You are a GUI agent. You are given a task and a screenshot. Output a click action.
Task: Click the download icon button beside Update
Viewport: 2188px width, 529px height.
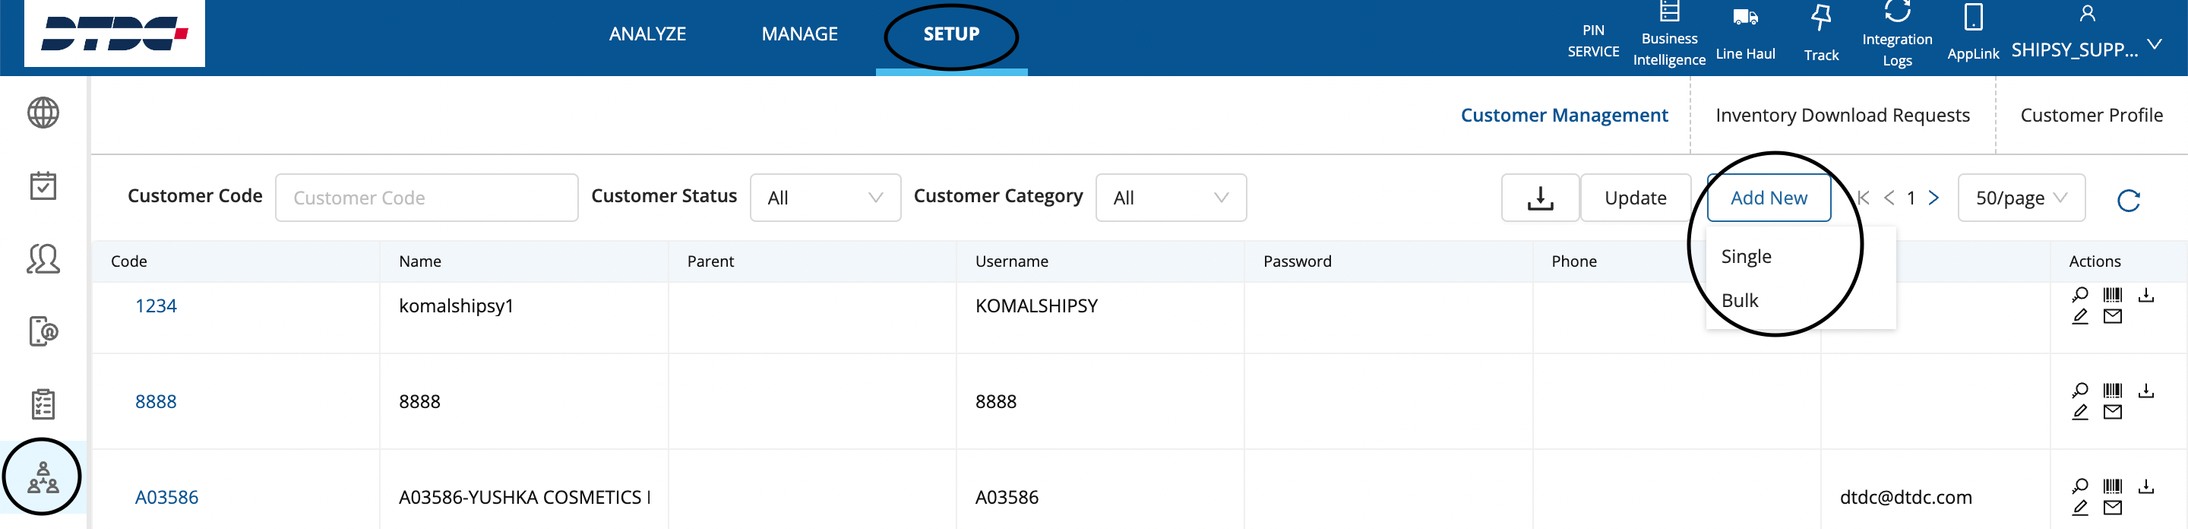coord(1540,198)
